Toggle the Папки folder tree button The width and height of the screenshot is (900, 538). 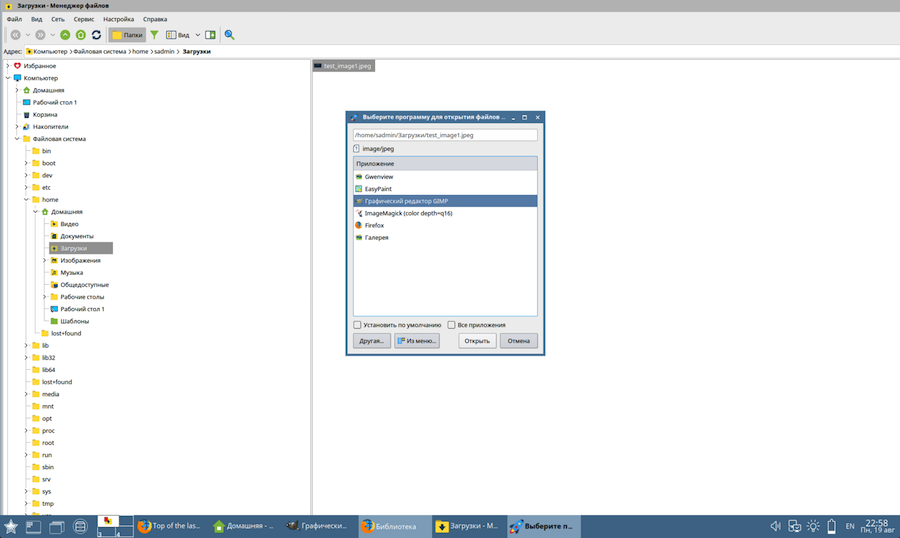127,35
